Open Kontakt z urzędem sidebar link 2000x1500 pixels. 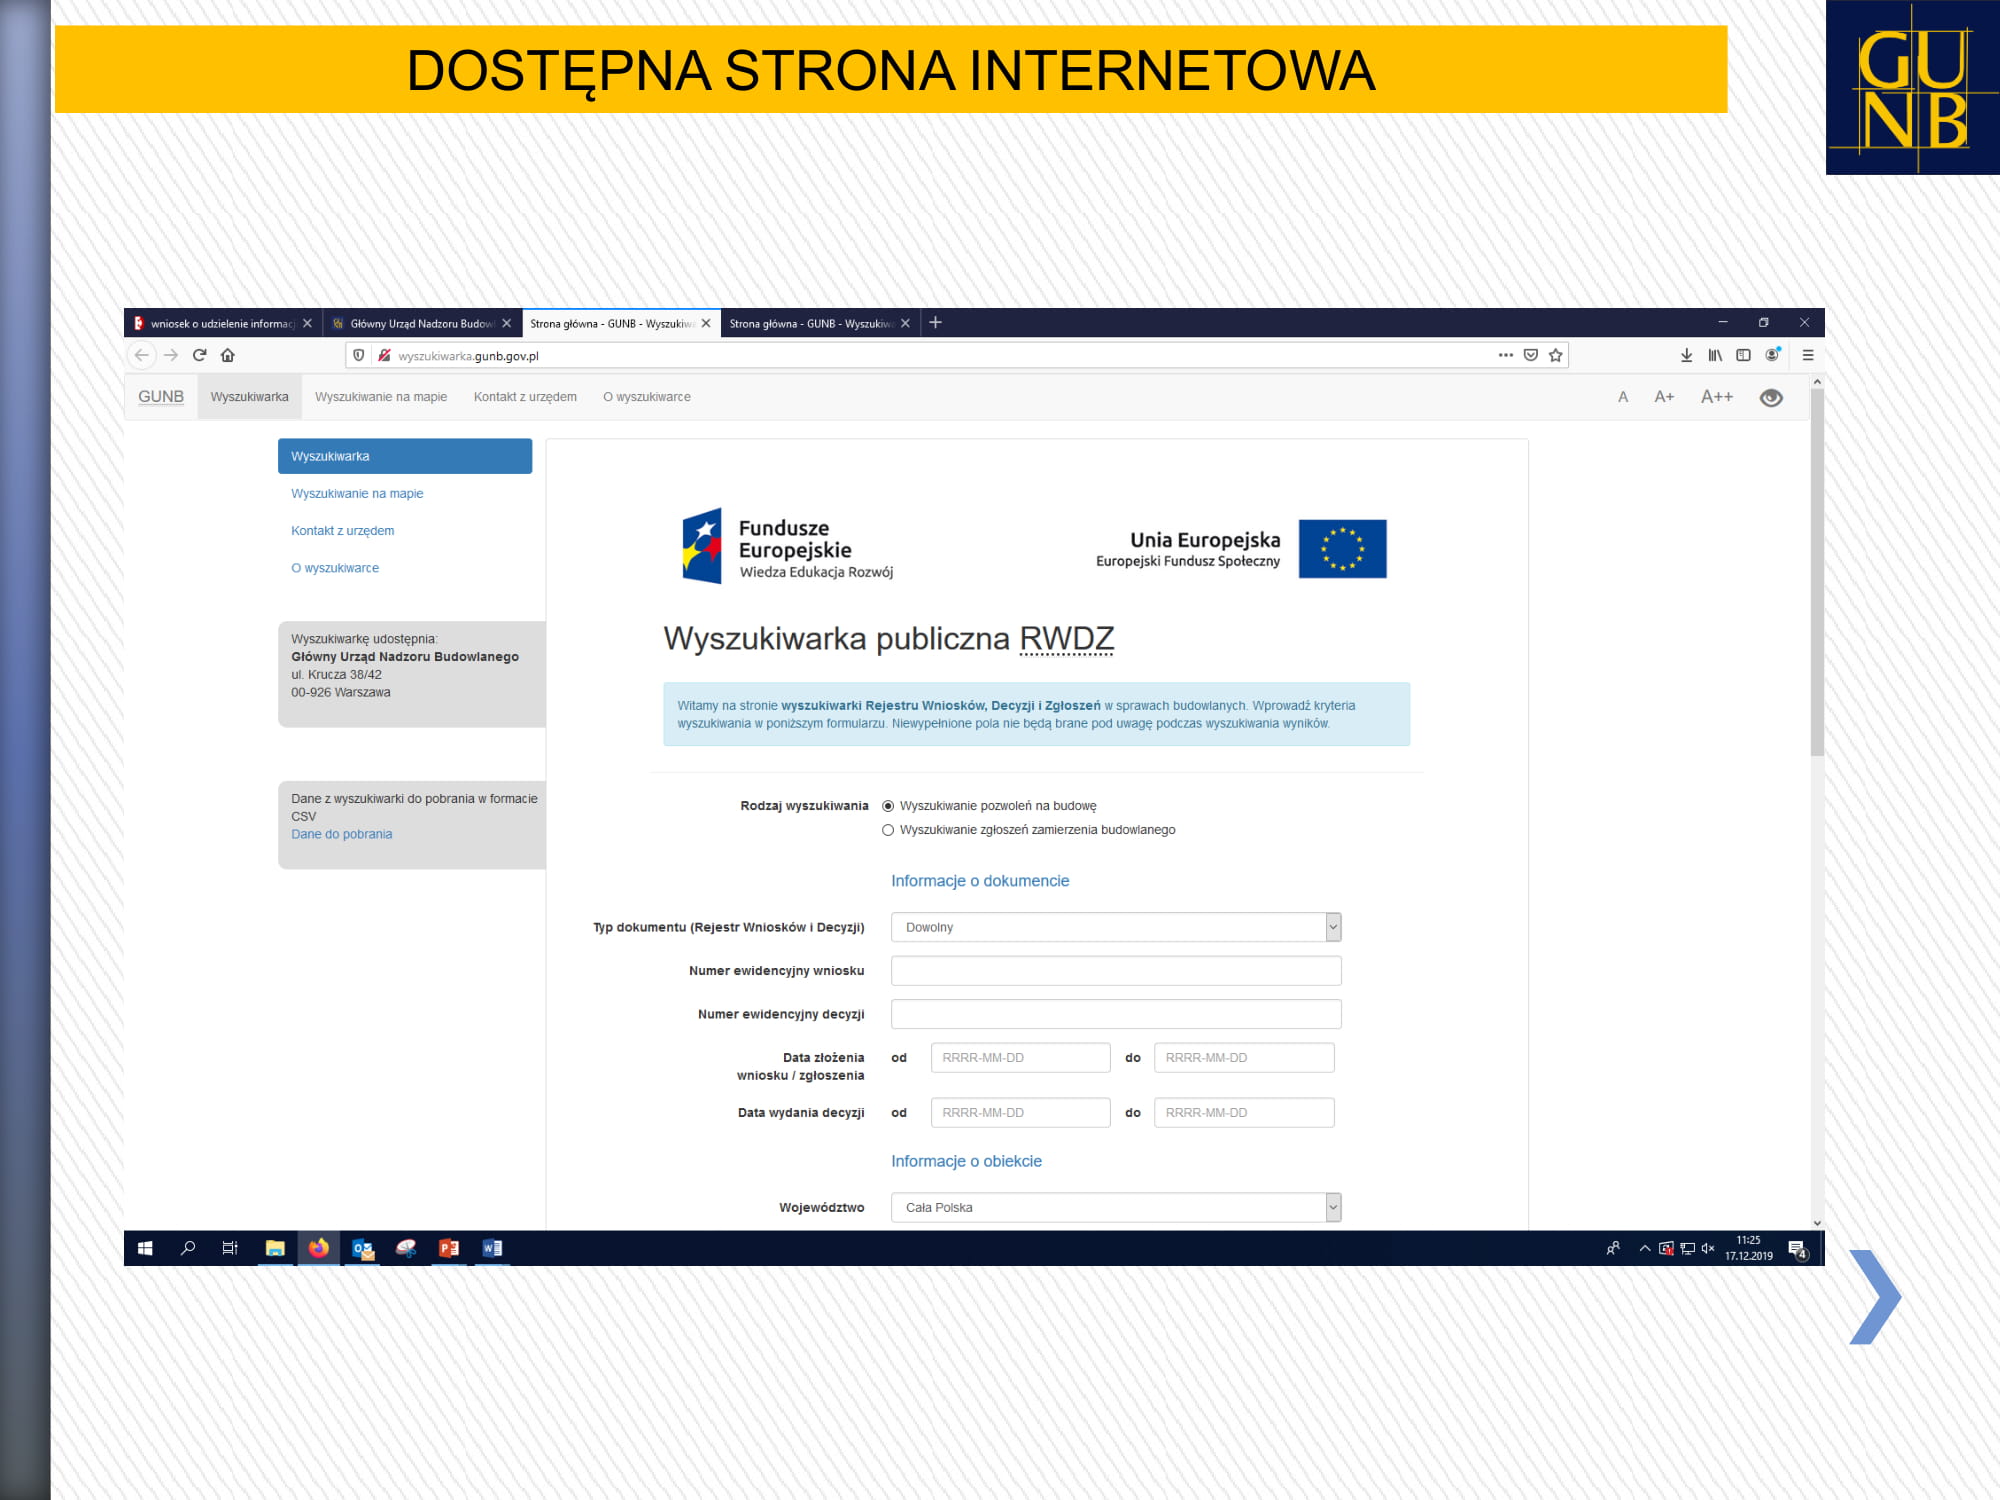342,531
